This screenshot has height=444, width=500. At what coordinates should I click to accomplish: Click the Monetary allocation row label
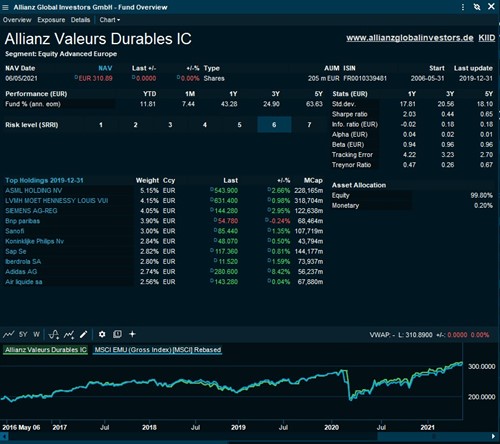coord(345,206)
